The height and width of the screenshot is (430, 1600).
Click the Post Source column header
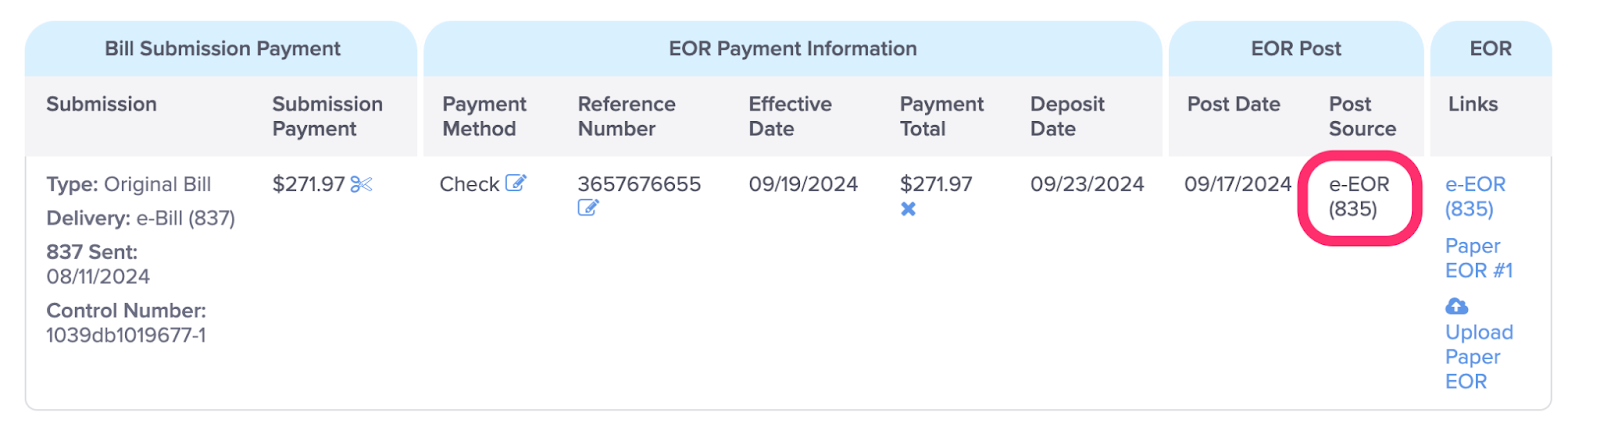[1362, 116]
